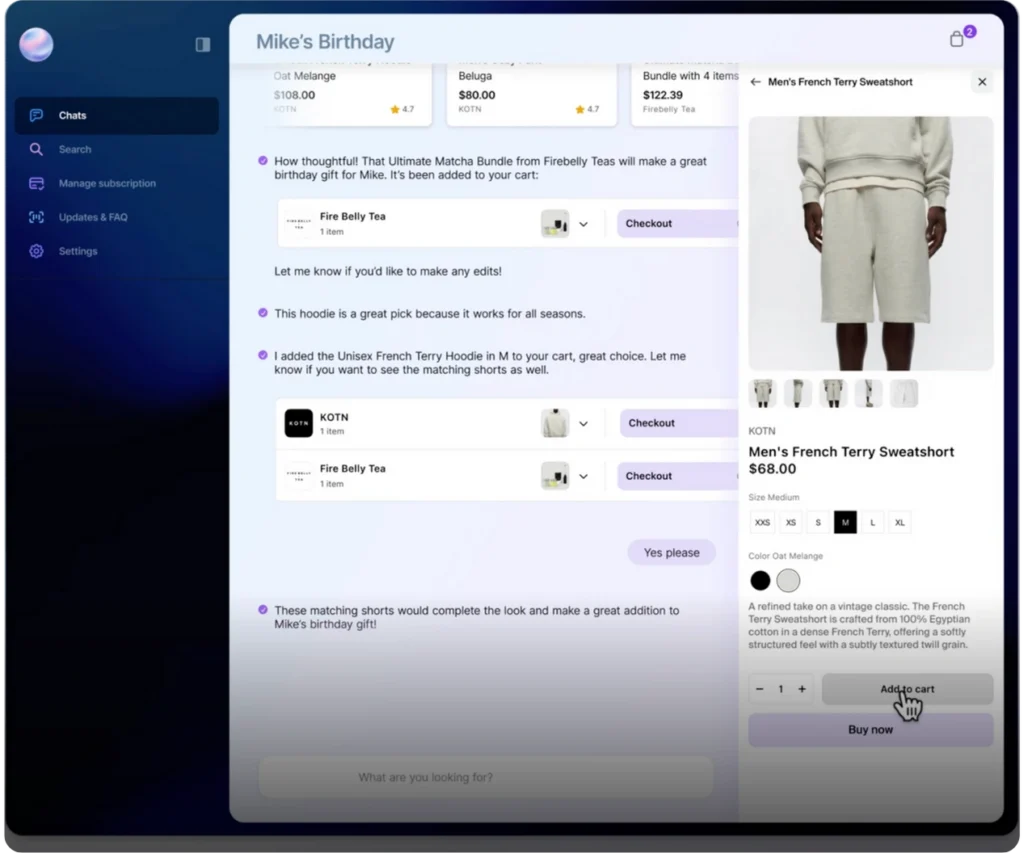1024x853 pixels.
Task: Focus the What are you looking for input
Action: (486, 777)
